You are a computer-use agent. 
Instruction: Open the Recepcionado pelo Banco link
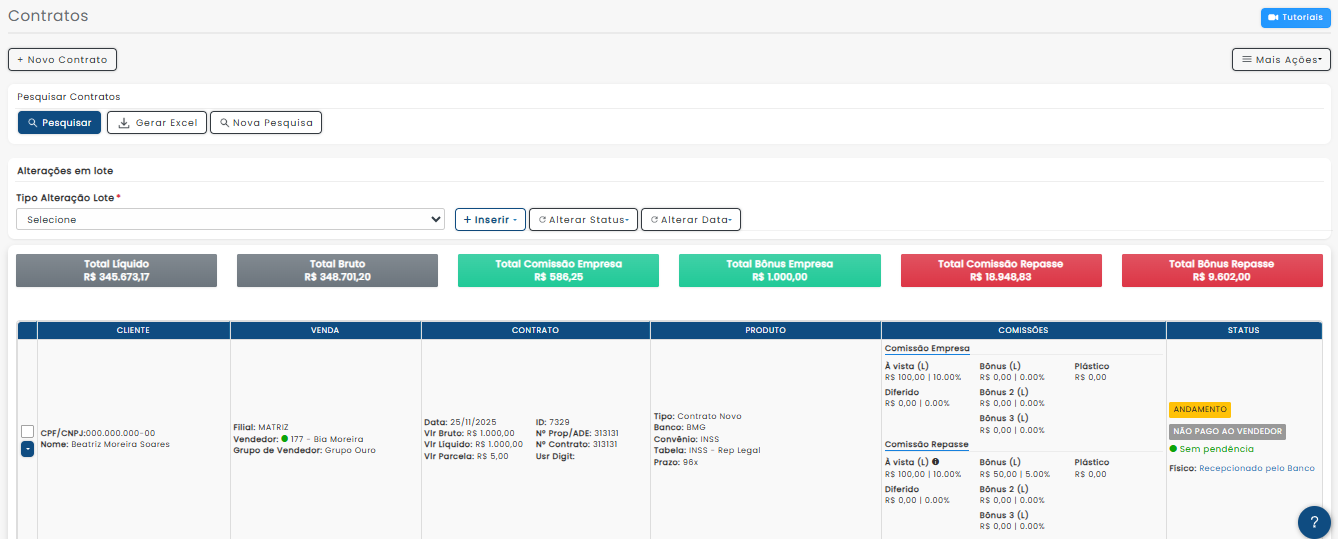(x=1256, y=468)
